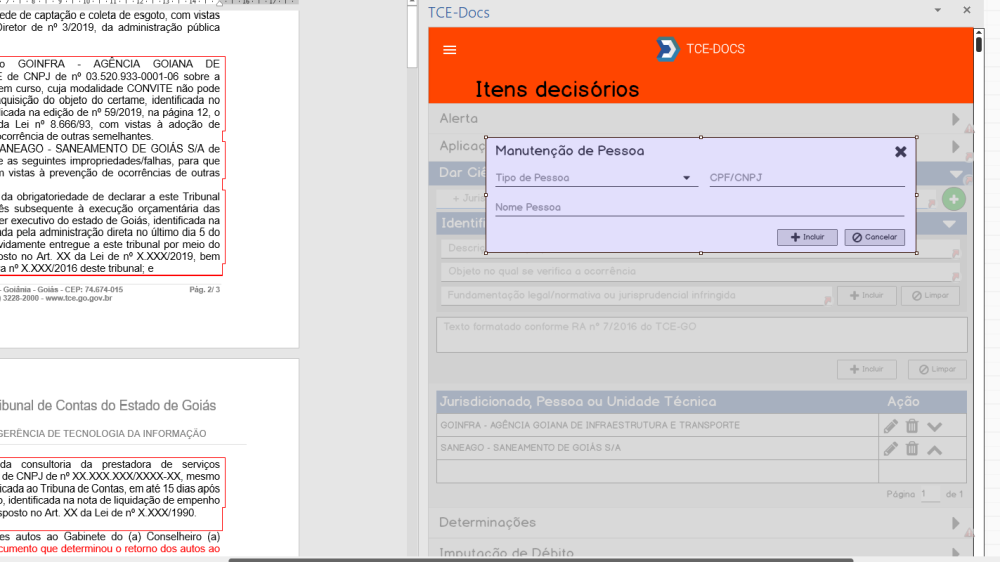Click the Incluir button in the dialog
Screen dimensions: 1000x562
click(x=807, y=238)
